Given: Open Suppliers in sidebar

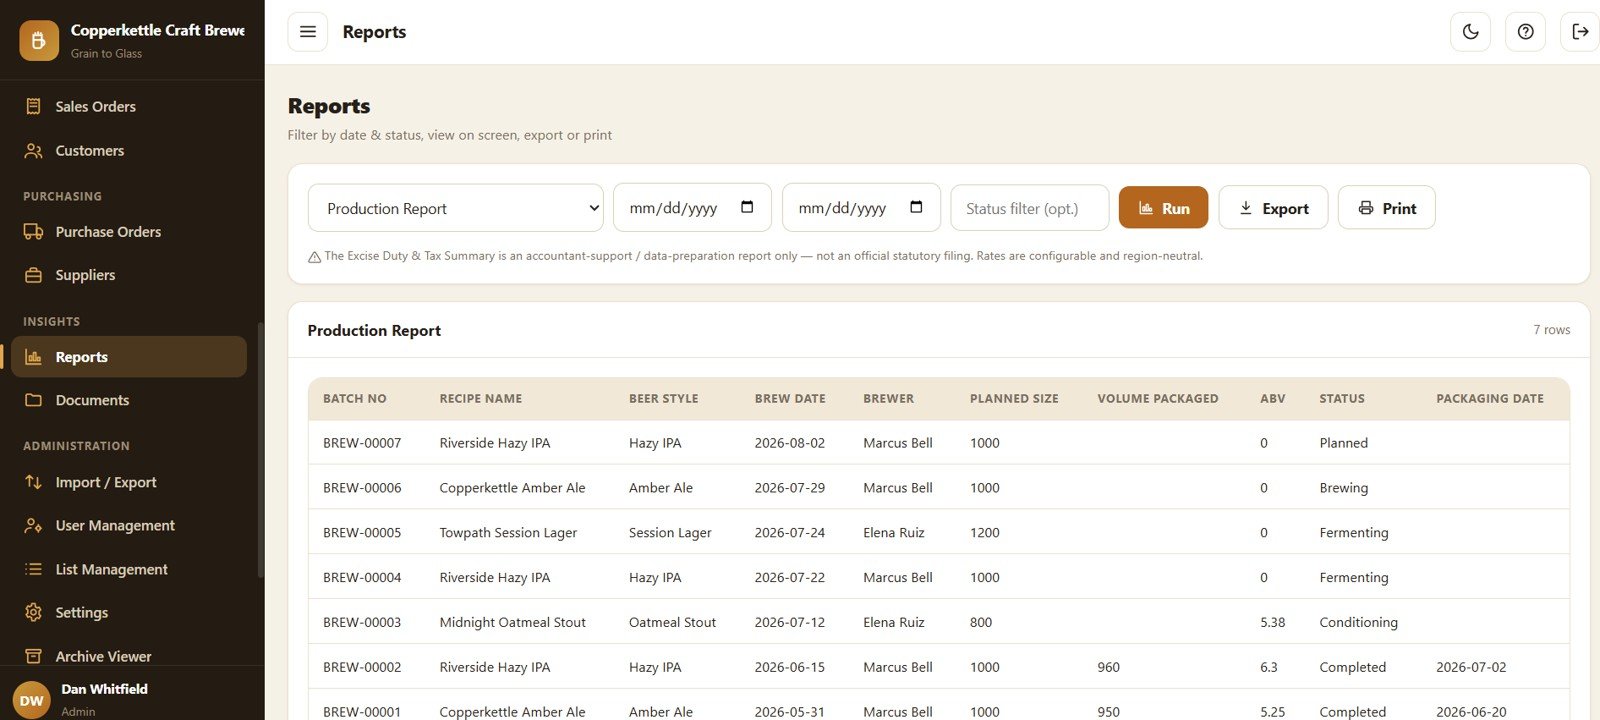Looking at the screenshot, I should coord(129,275).
